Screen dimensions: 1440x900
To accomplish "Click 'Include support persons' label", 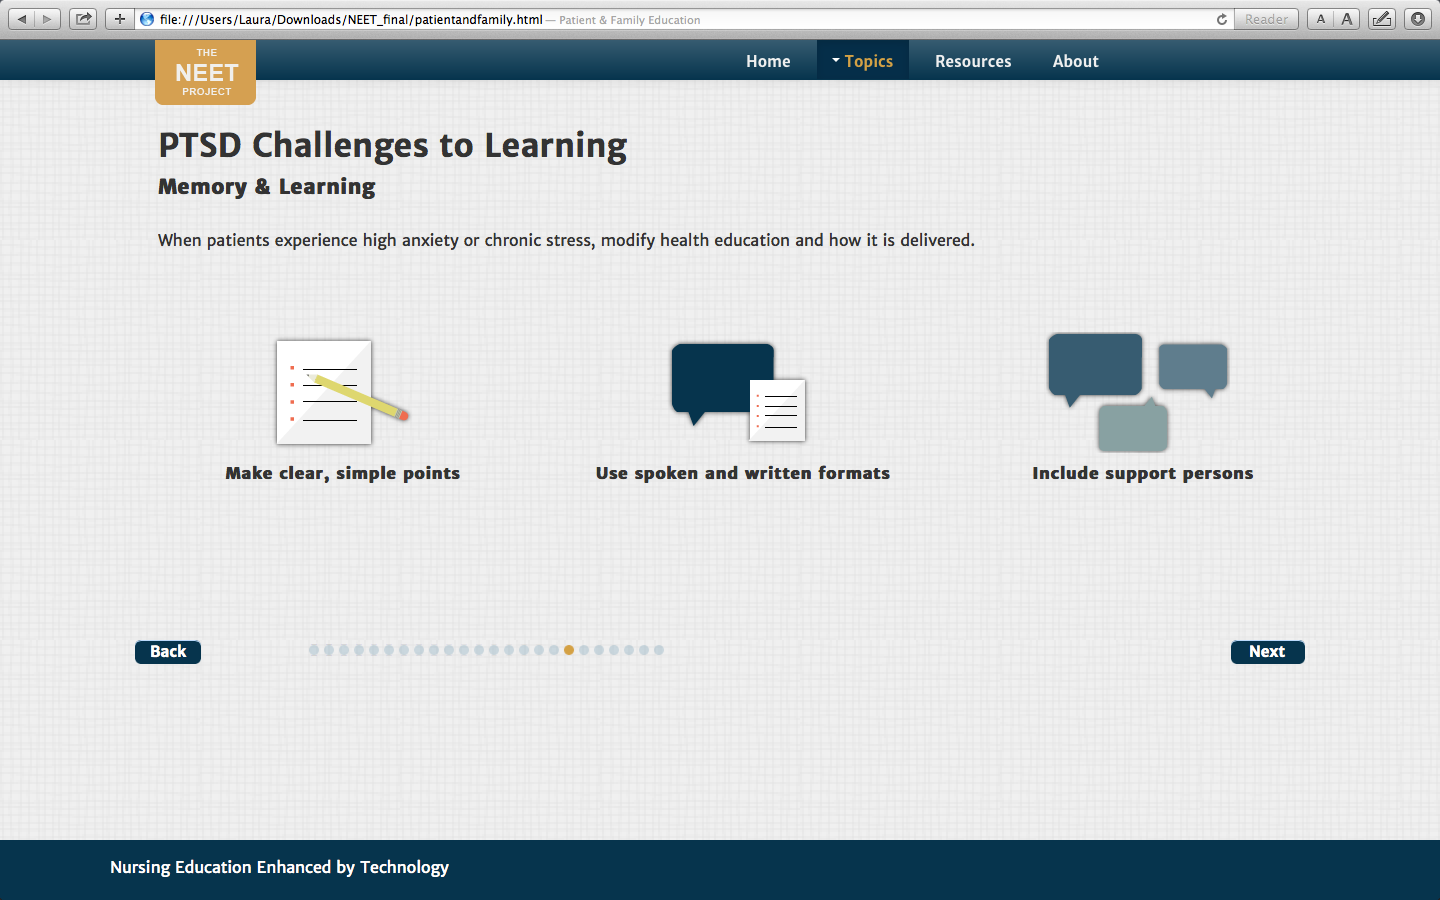I will coord(1143,473).
